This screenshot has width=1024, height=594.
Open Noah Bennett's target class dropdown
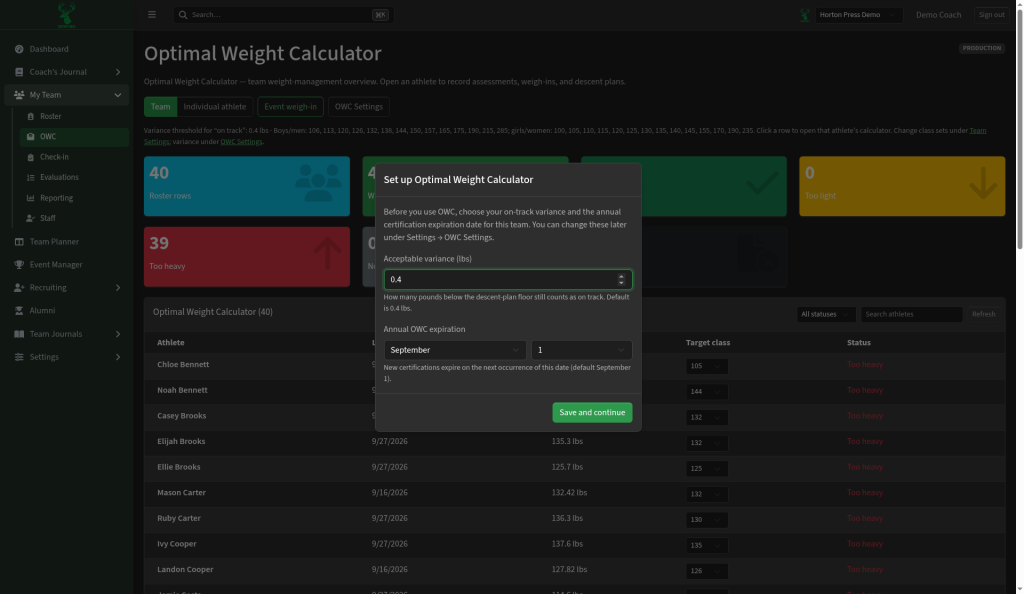pyautogui.click(x=707, y=392)
